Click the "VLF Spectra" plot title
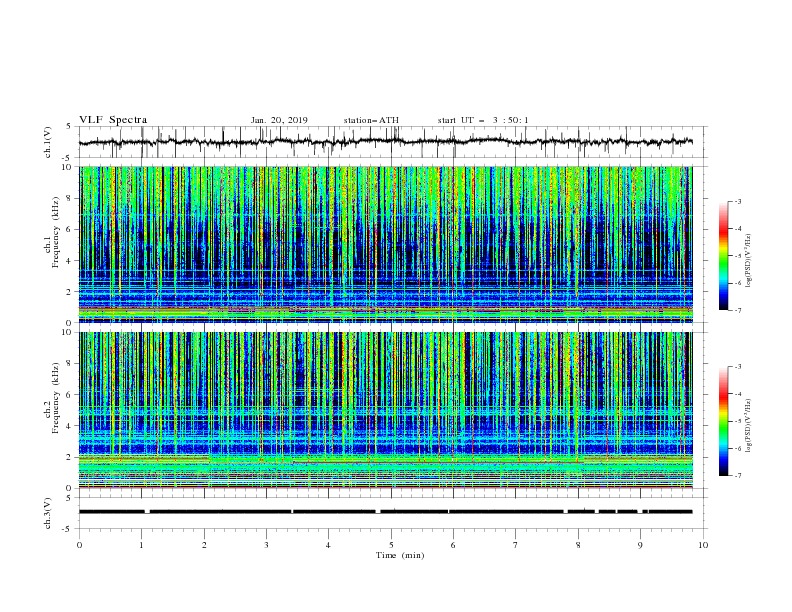792x612 pixels. [x=113, y=120]
